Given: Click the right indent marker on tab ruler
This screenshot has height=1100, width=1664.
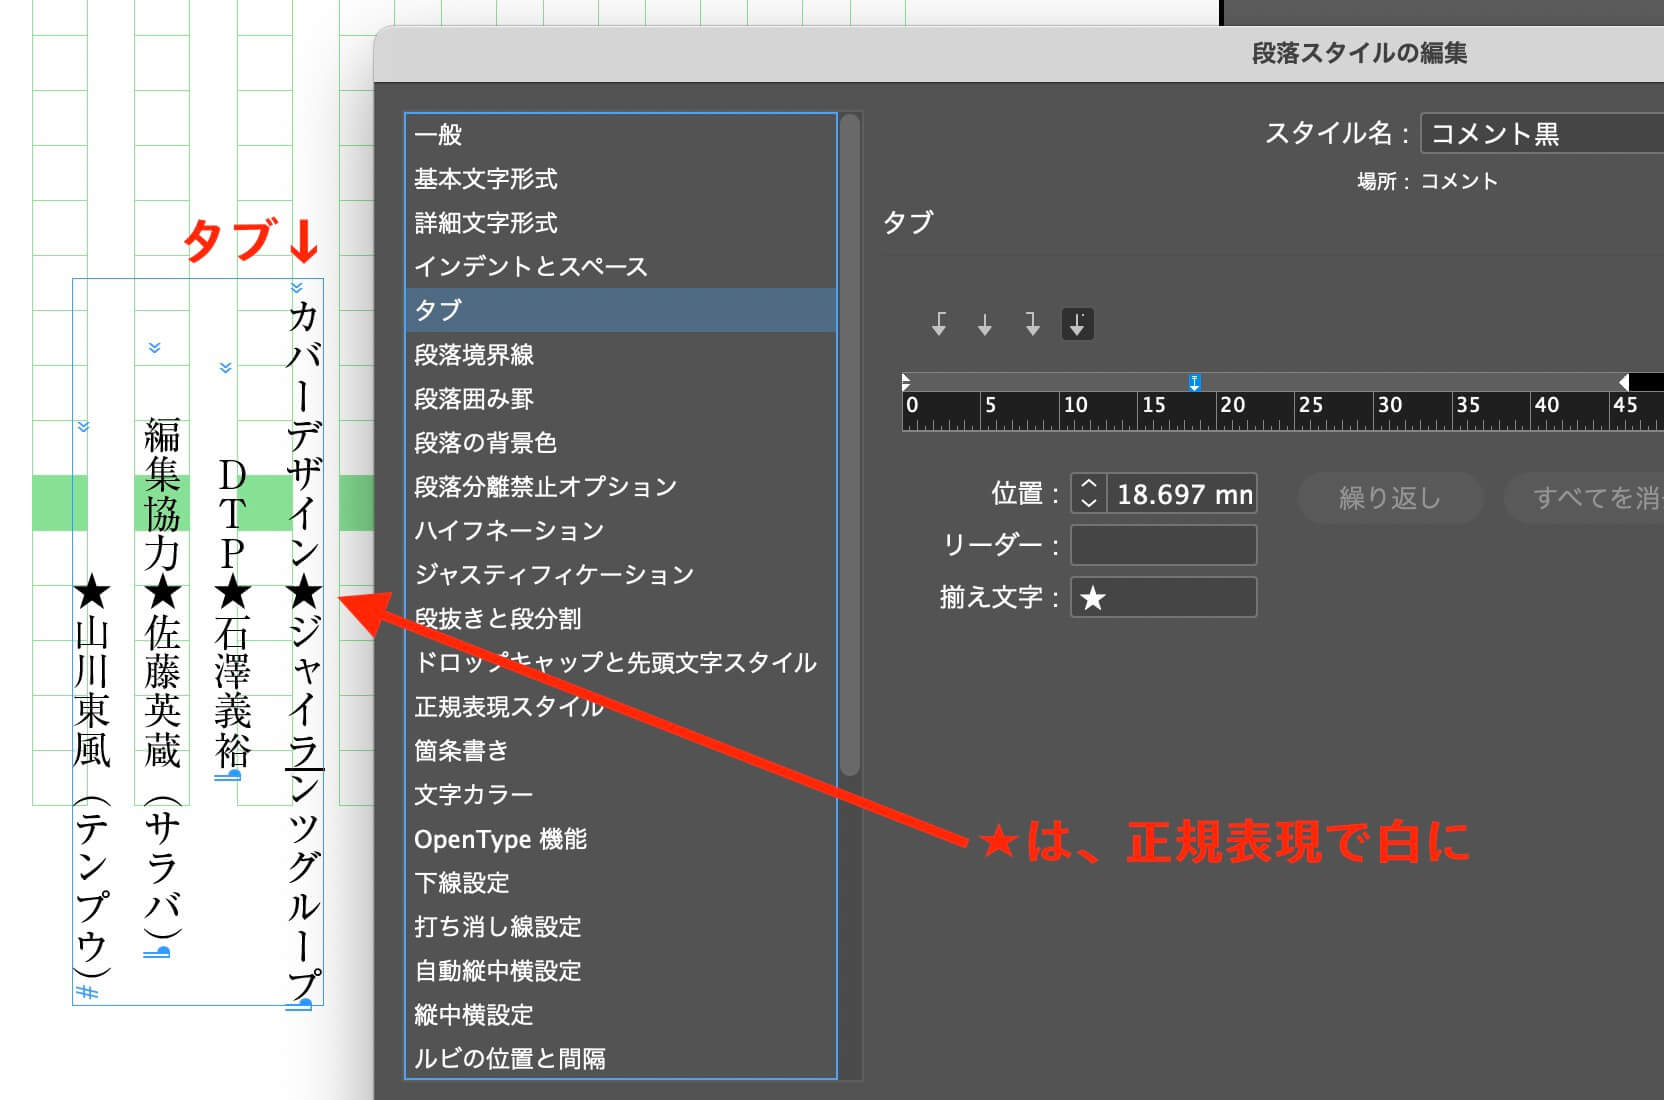Looking at the screenshot, I should click(1625, 382).
